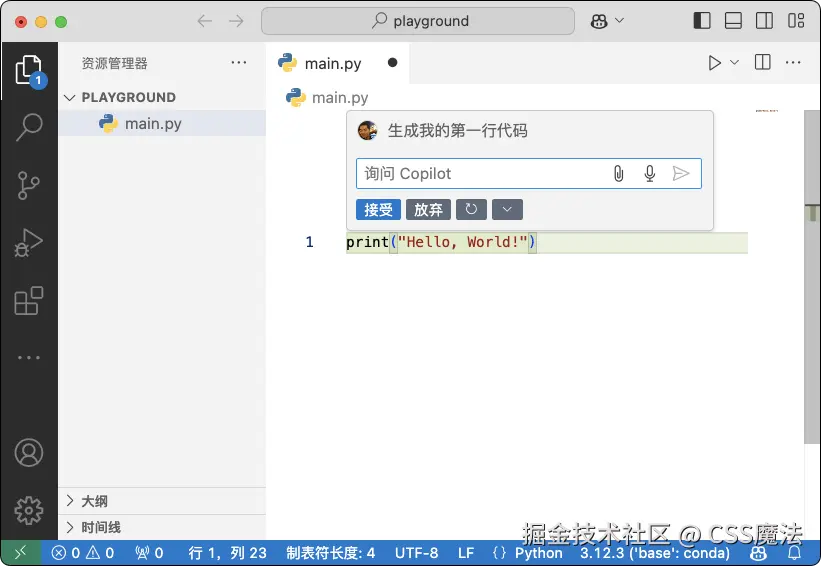Select the main.py editor tab
The image size is (821, 566).
(337, 63)
